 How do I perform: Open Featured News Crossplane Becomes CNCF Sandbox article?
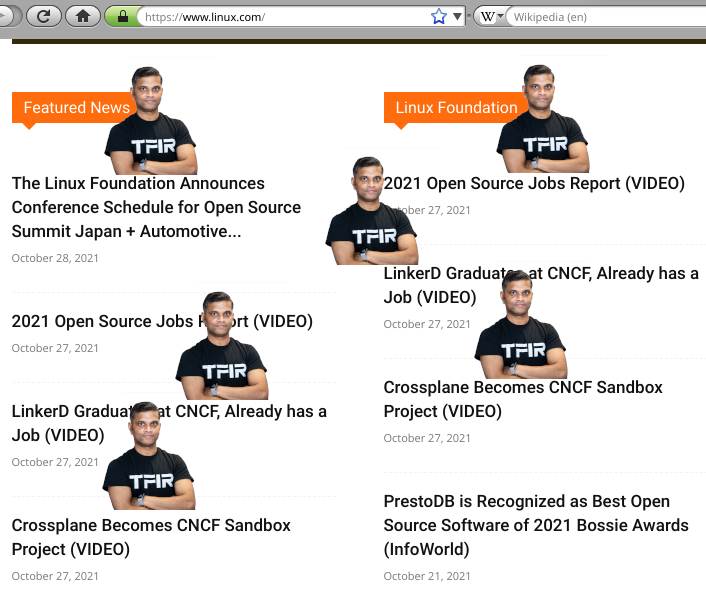[x=151, y=537]
